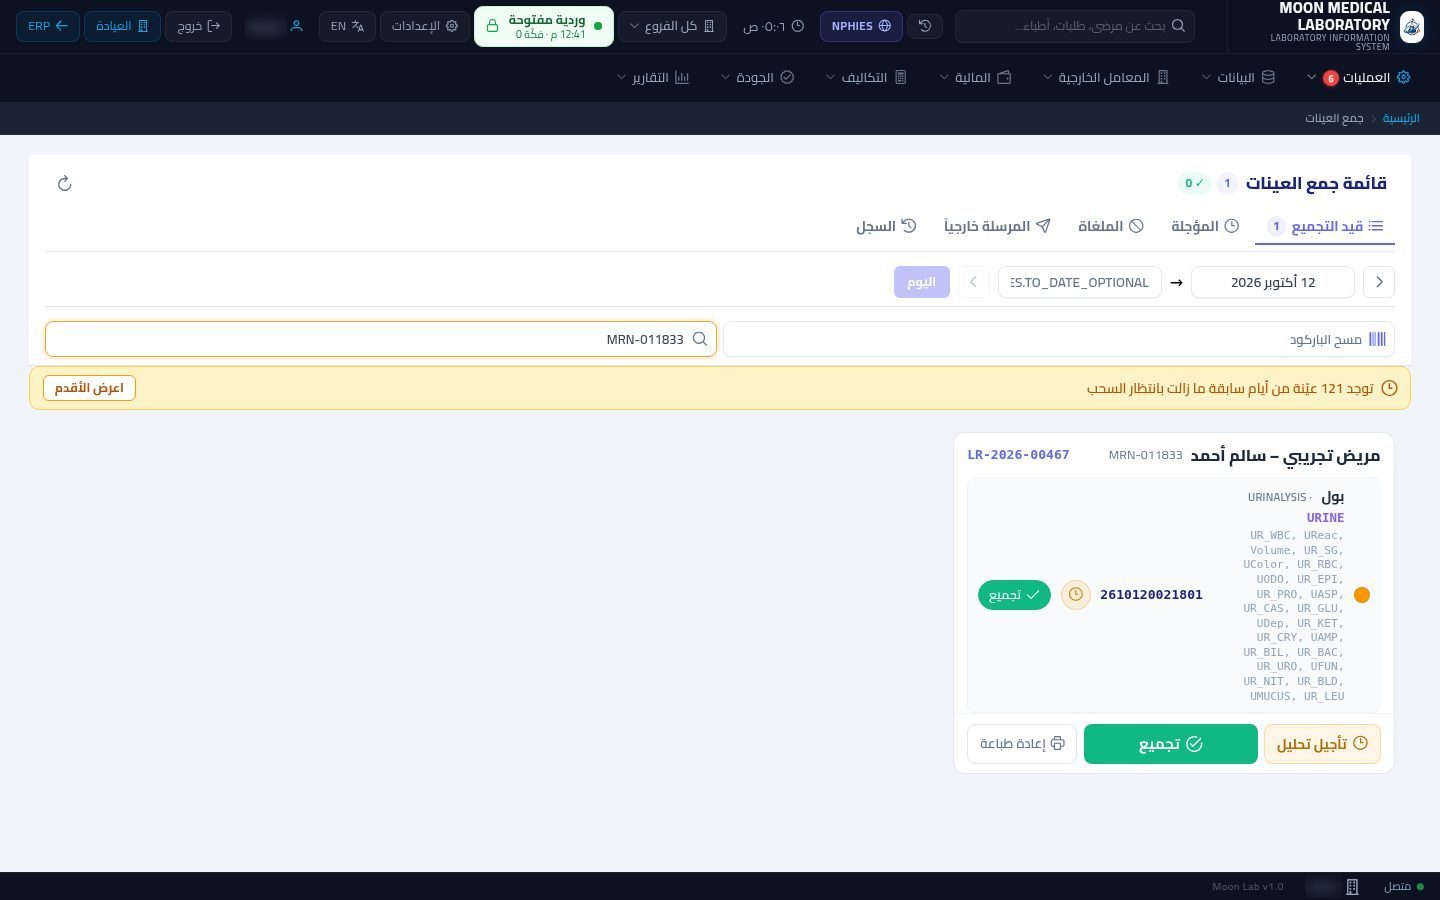The image size is (1440, 900).
Task: Expand the التكاليف costs menu
Action: 866,77
